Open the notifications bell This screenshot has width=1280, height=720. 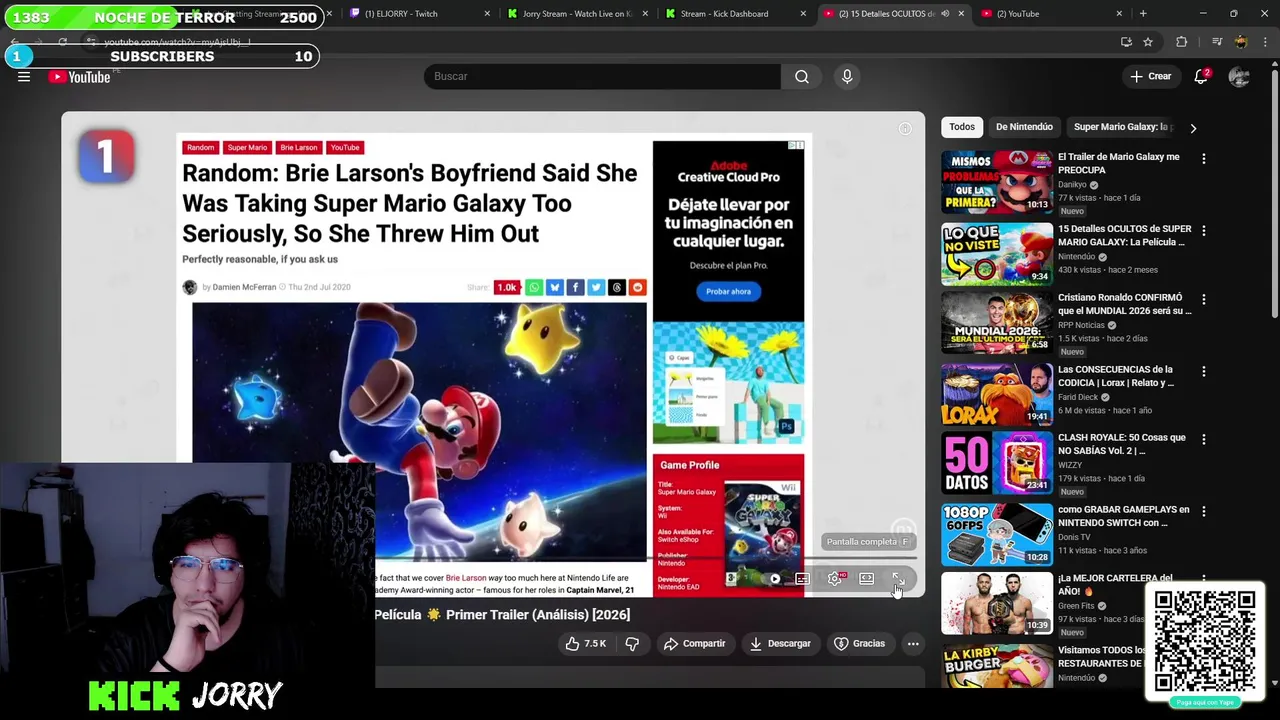pos(1202,77)
